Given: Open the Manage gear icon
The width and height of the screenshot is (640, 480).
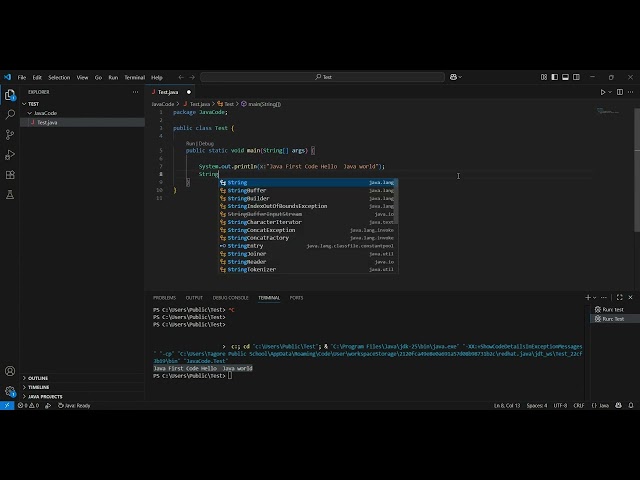Looking at the screenshot, I should [x=10, y=391].
